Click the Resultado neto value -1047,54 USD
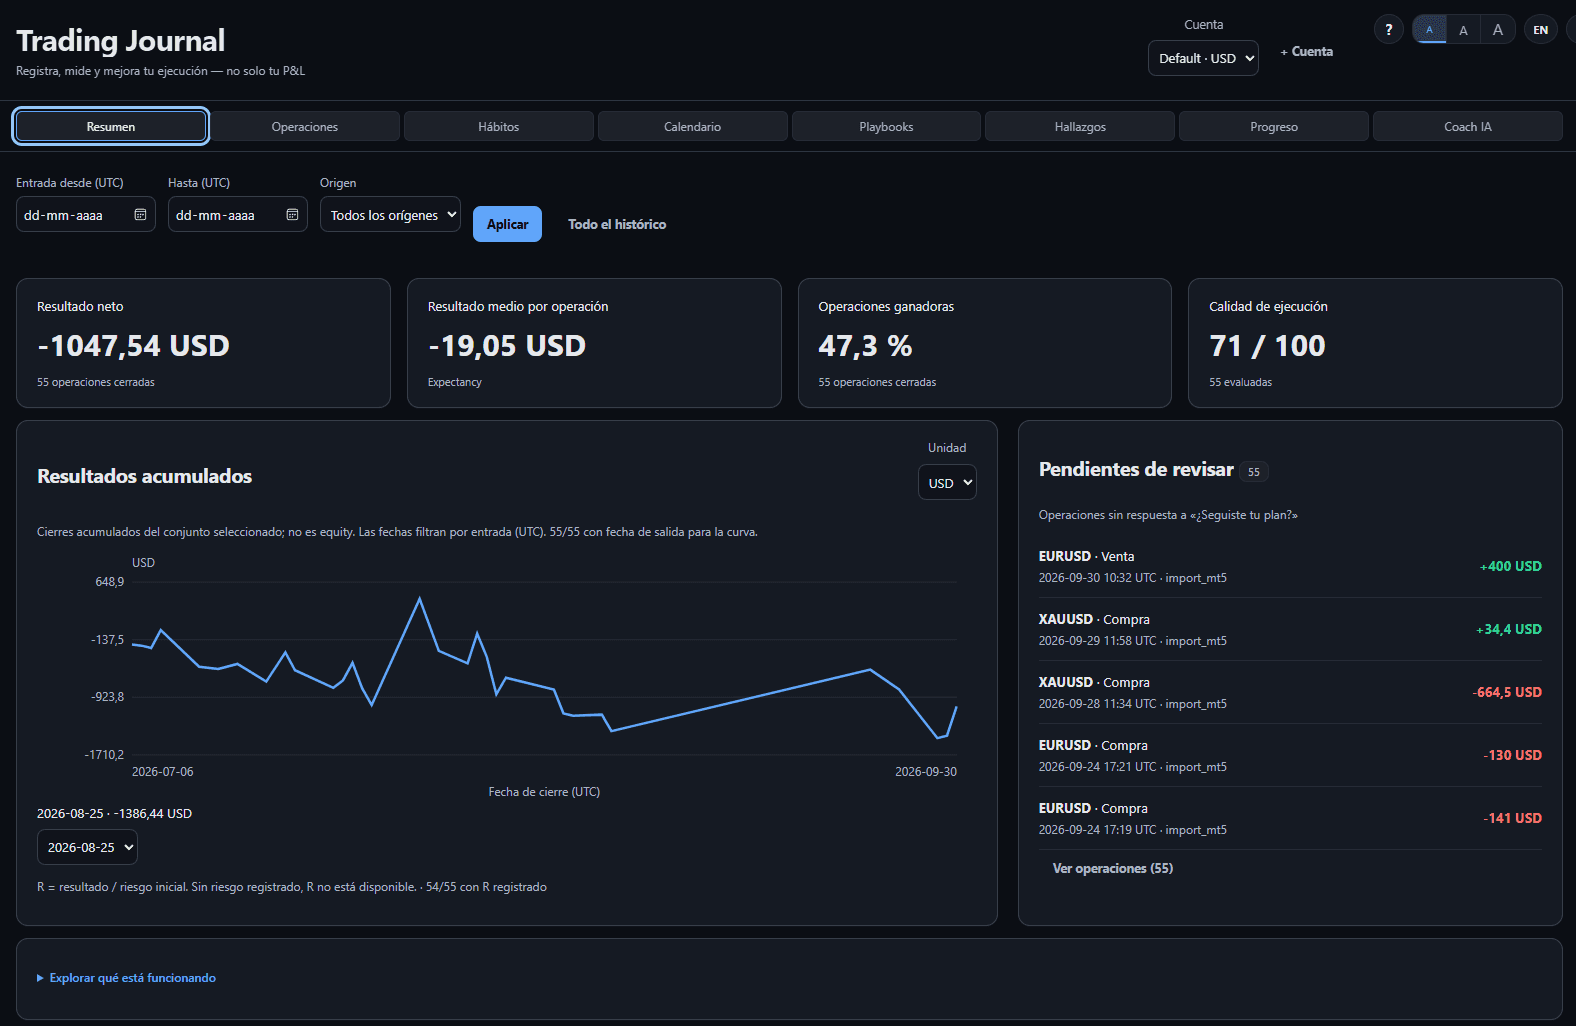 pos(134,346)
